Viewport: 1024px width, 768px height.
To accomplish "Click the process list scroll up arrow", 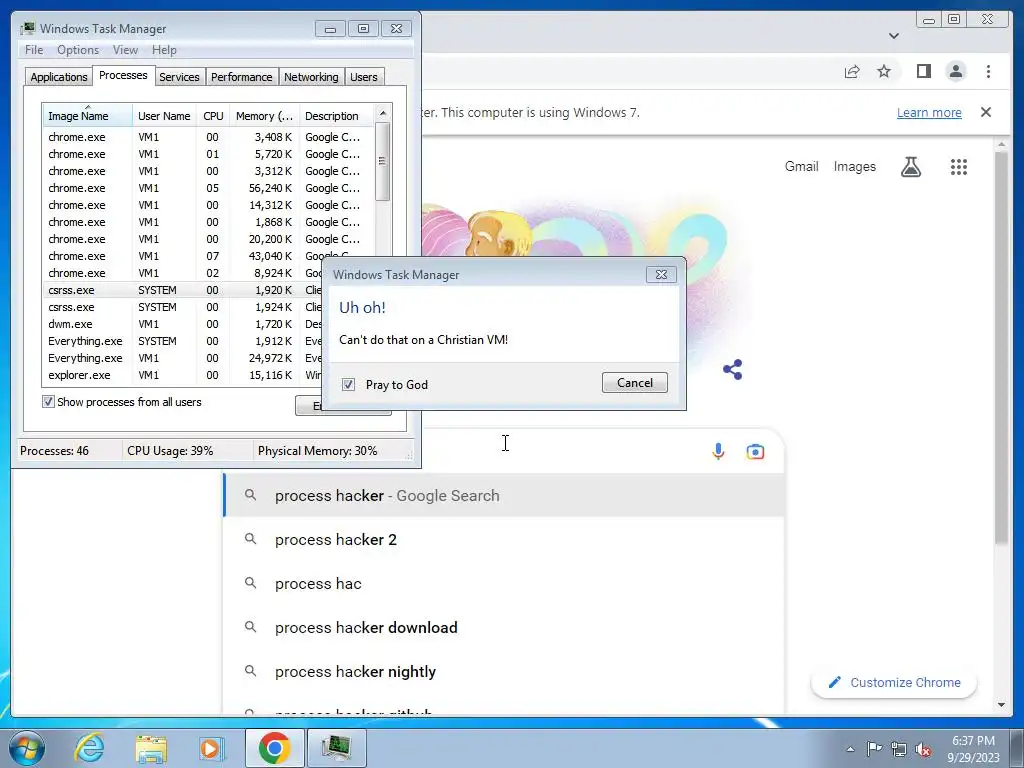I will [x=383, y=113].
